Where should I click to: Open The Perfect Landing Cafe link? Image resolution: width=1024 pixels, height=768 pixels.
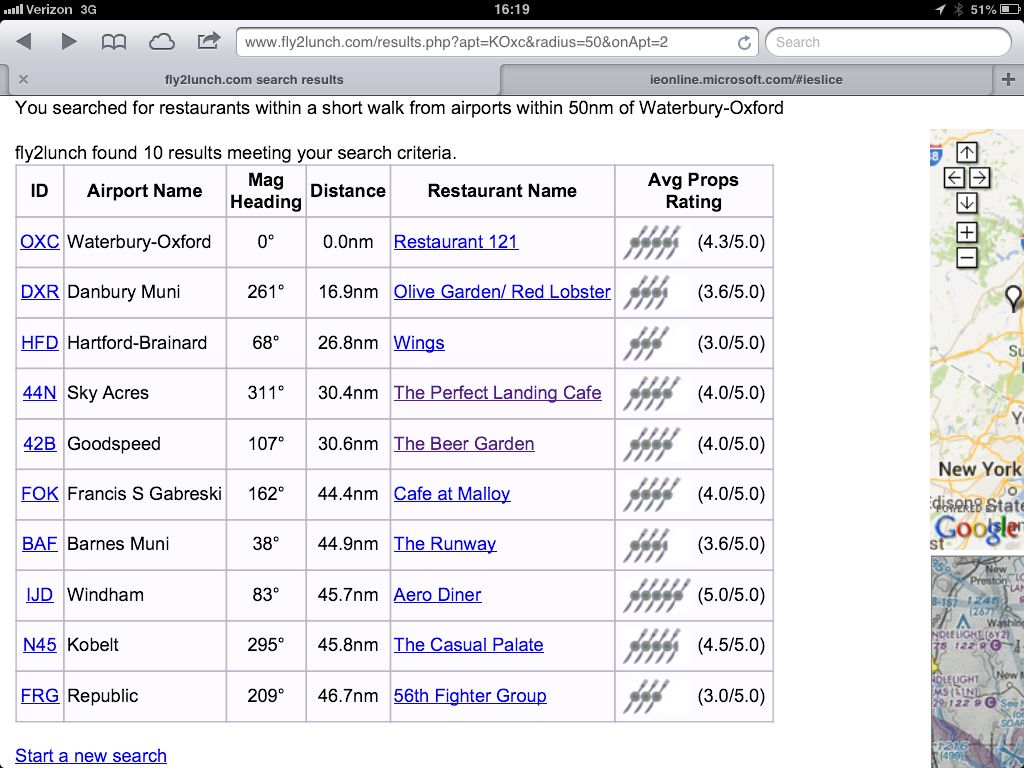498,392
